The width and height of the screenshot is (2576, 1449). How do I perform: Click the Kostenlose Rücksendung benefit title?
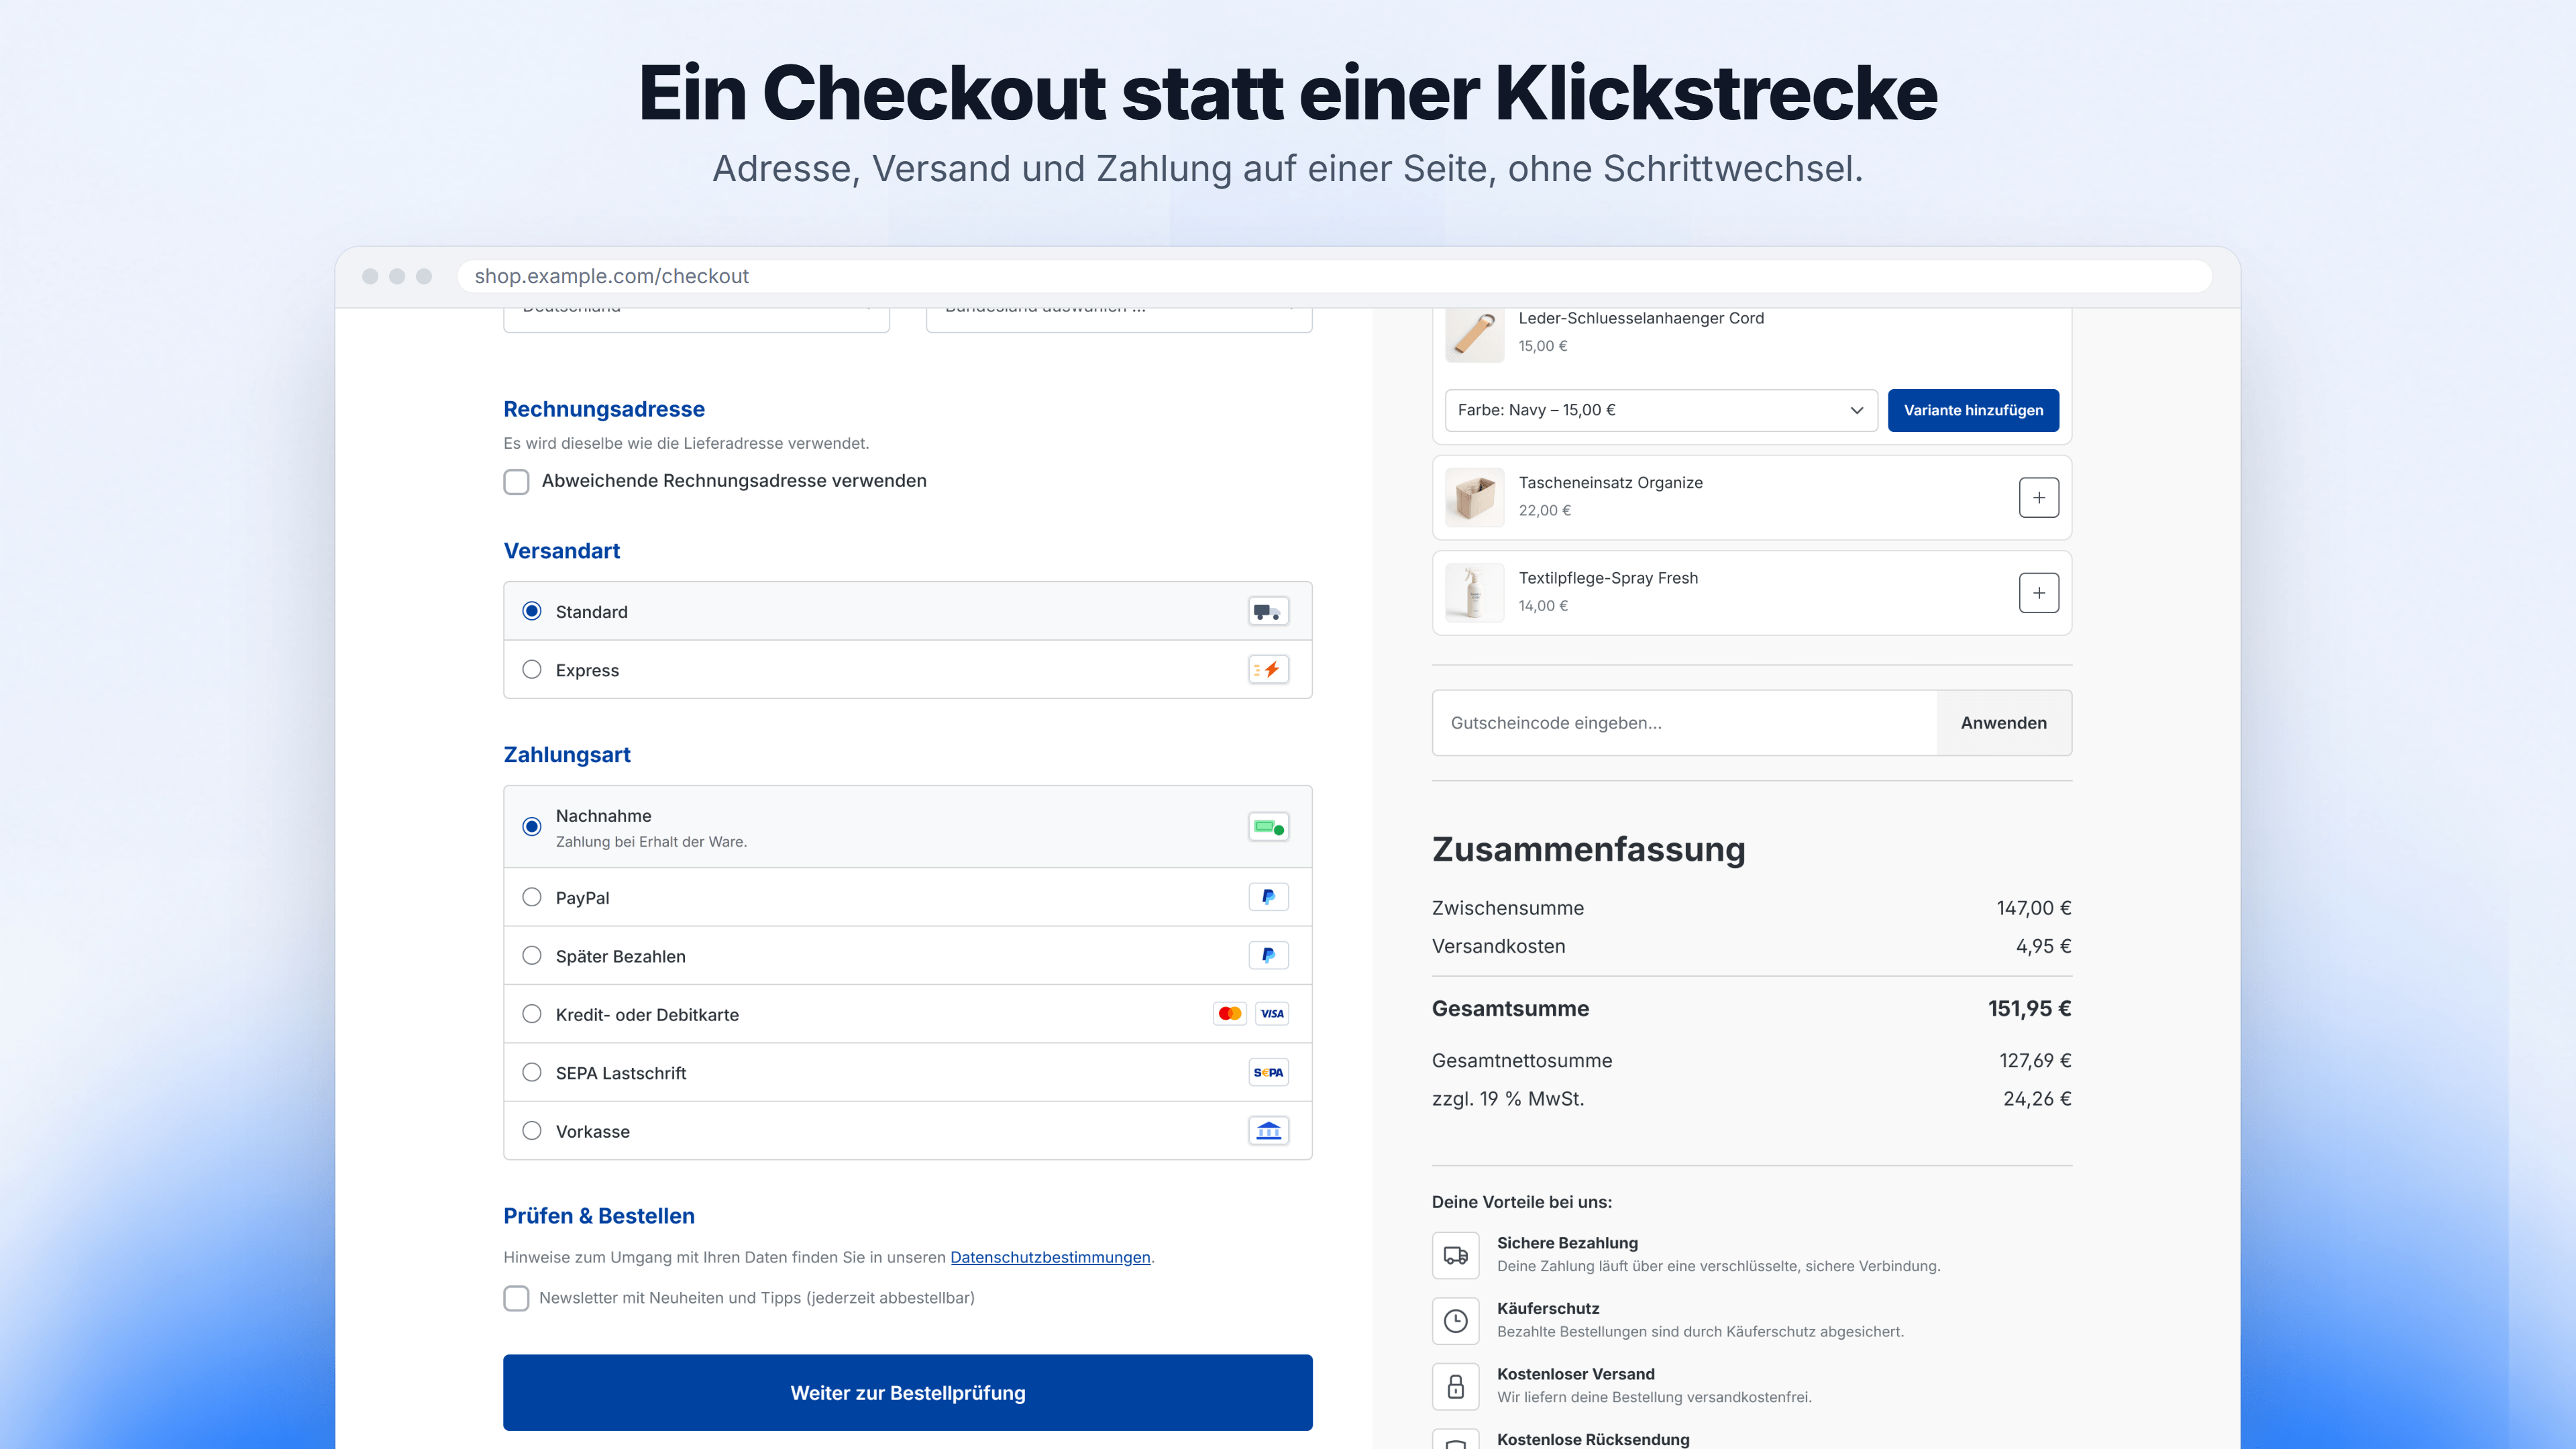(1593, 1439)
